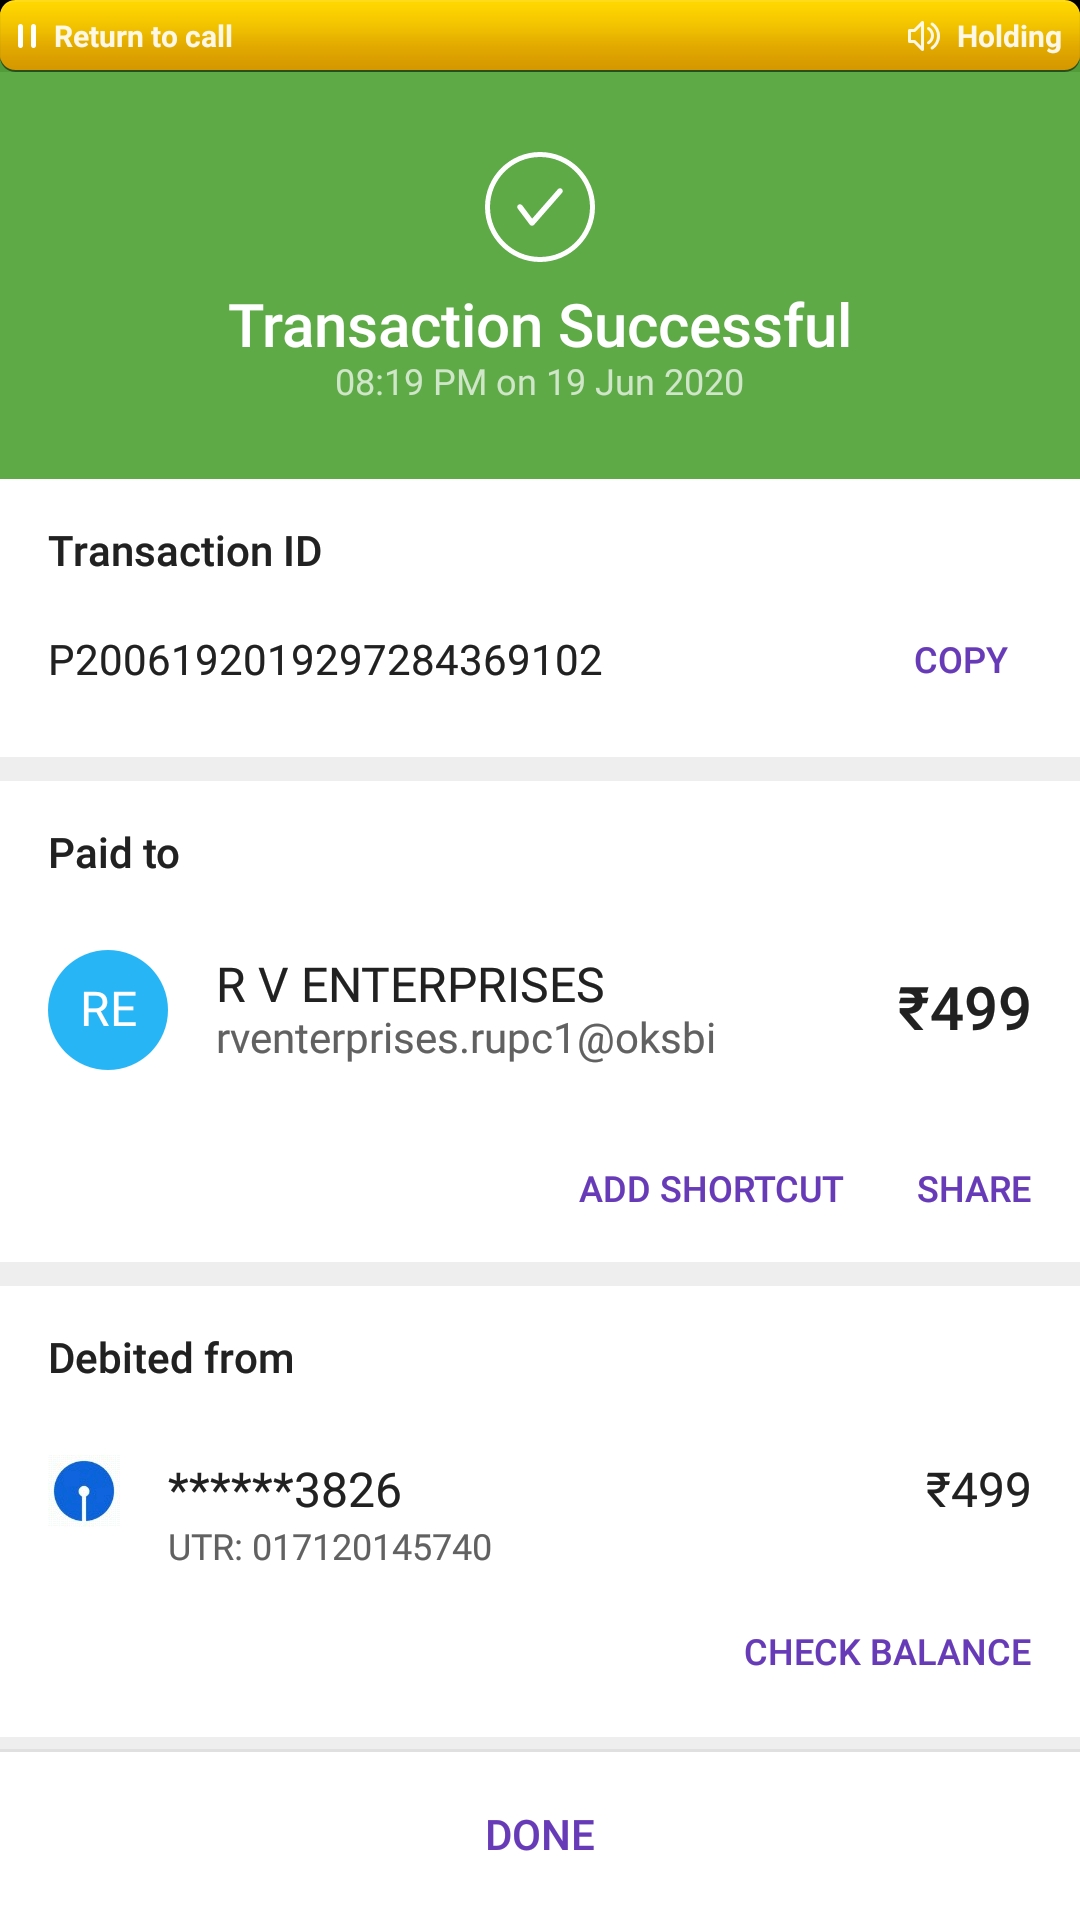Tap the pause icon in call bar

tap(27, 37)
